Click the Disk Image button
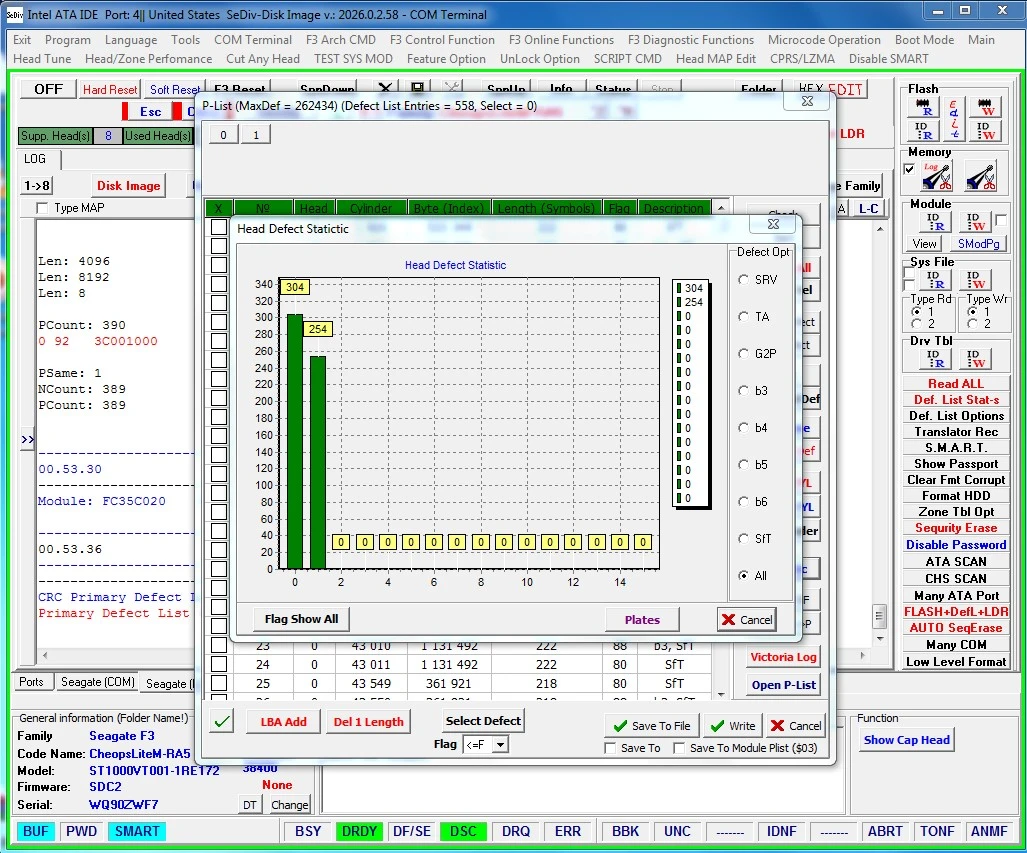The image size is (1027, 853). (x=128, y=186)
